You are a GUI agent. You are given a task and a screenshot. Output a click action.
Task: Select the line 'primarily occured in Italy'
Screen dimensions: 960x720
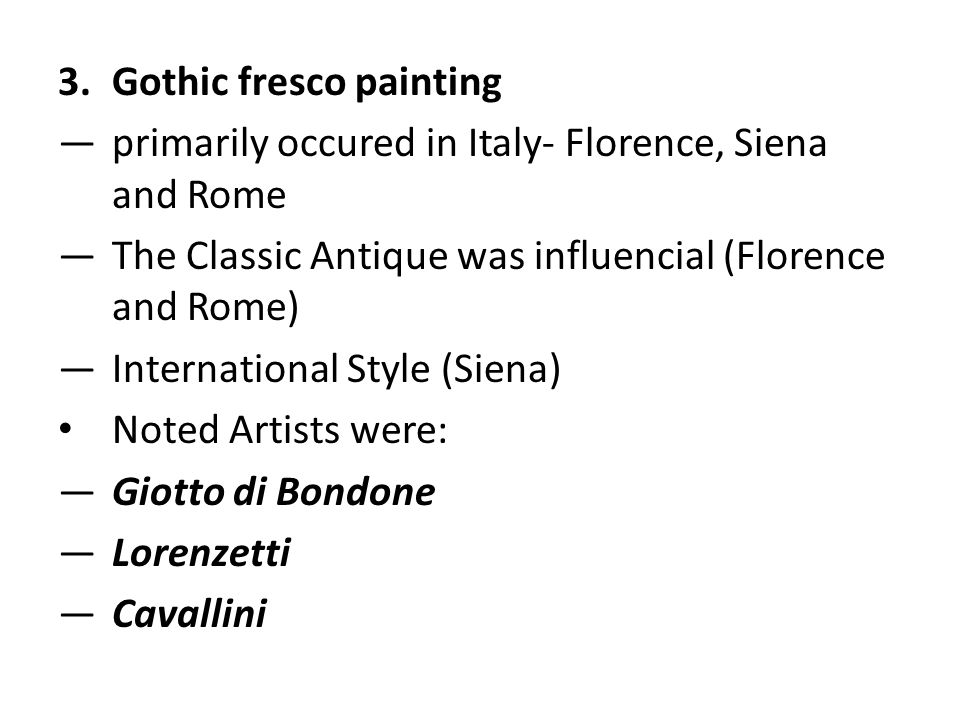326,144
